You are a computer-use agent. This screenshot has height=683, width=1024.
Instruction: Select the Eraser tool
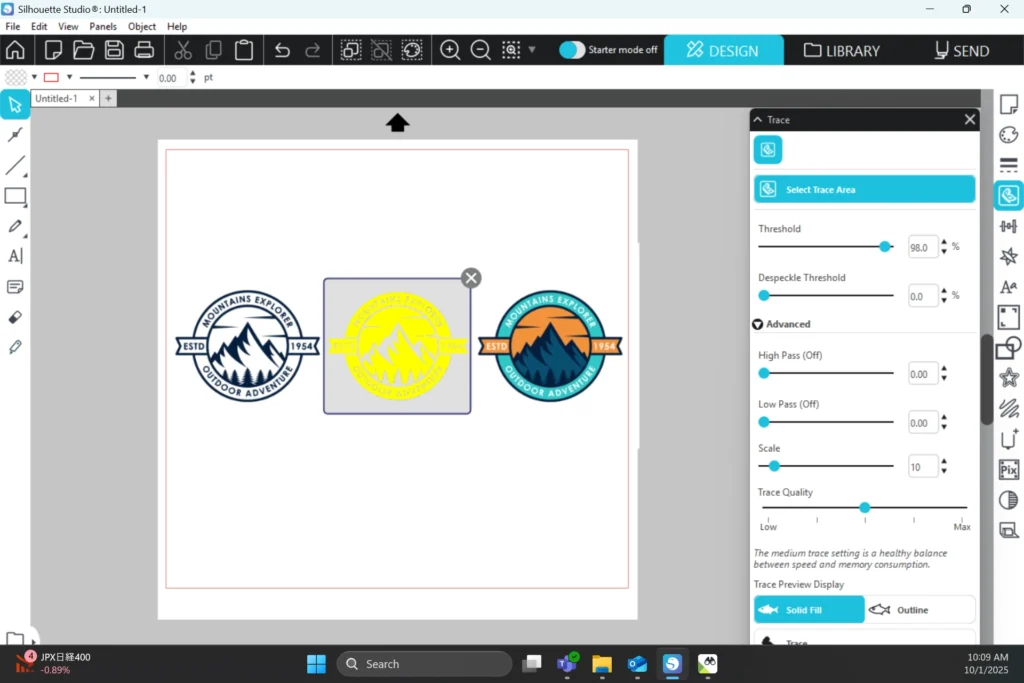pyautogui.click(x=15, y=317)
